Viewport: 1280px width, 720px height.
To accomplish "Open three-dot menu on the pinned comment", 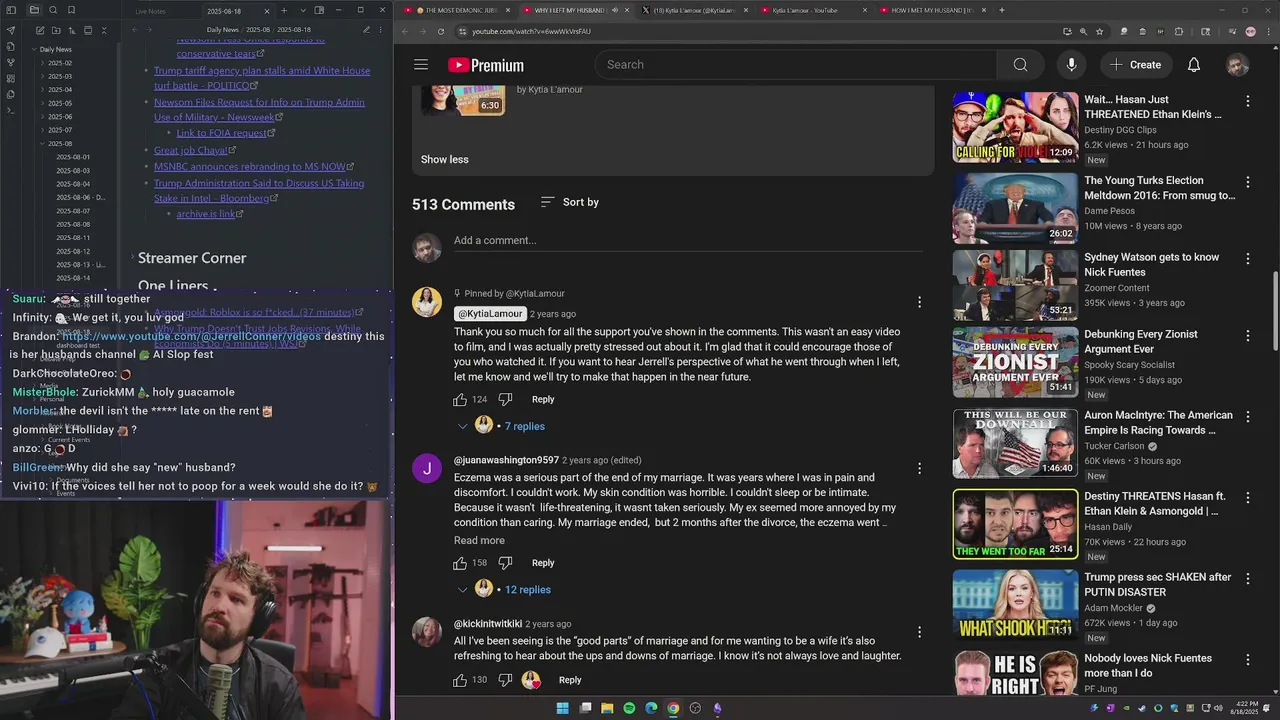I will pyautogui.click(x=920, y=302).
